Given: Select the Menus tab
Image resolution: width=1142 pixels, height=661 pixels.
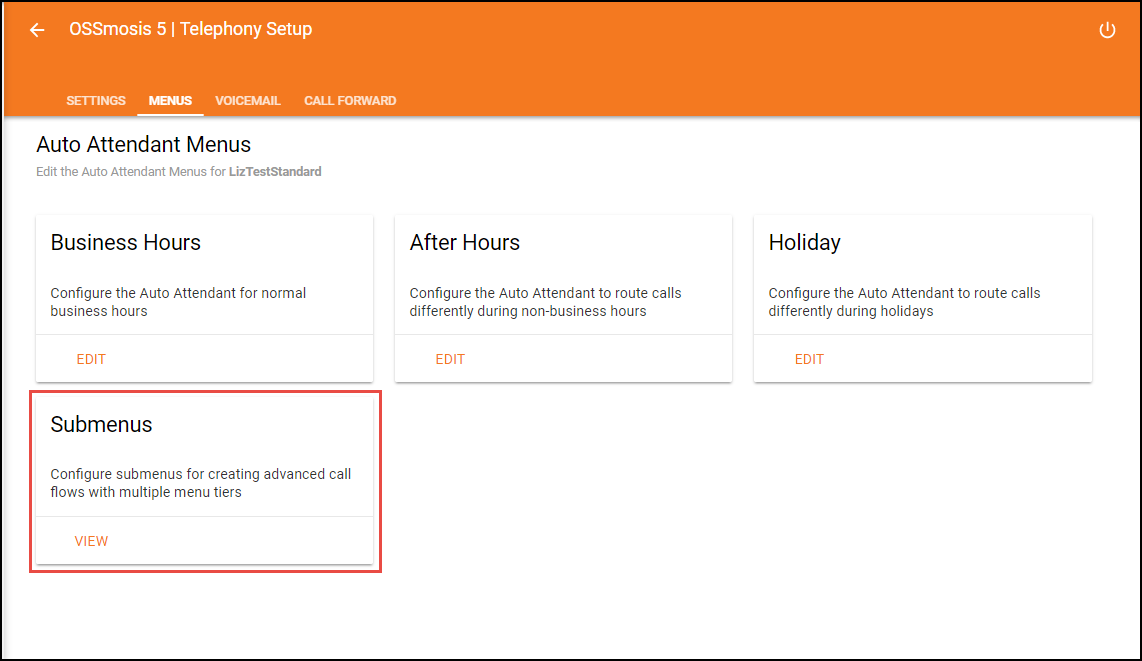Looking at the screenshot, I should pos(170,101).
